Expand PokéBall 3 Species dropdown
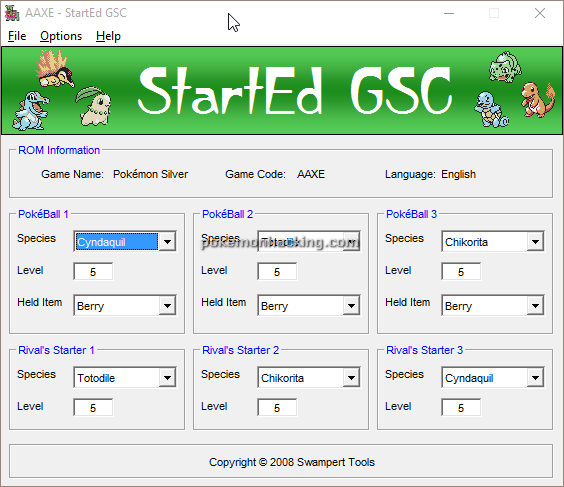Image resolution: width=564 pixels, height=487 pixels. coord(535,242)
